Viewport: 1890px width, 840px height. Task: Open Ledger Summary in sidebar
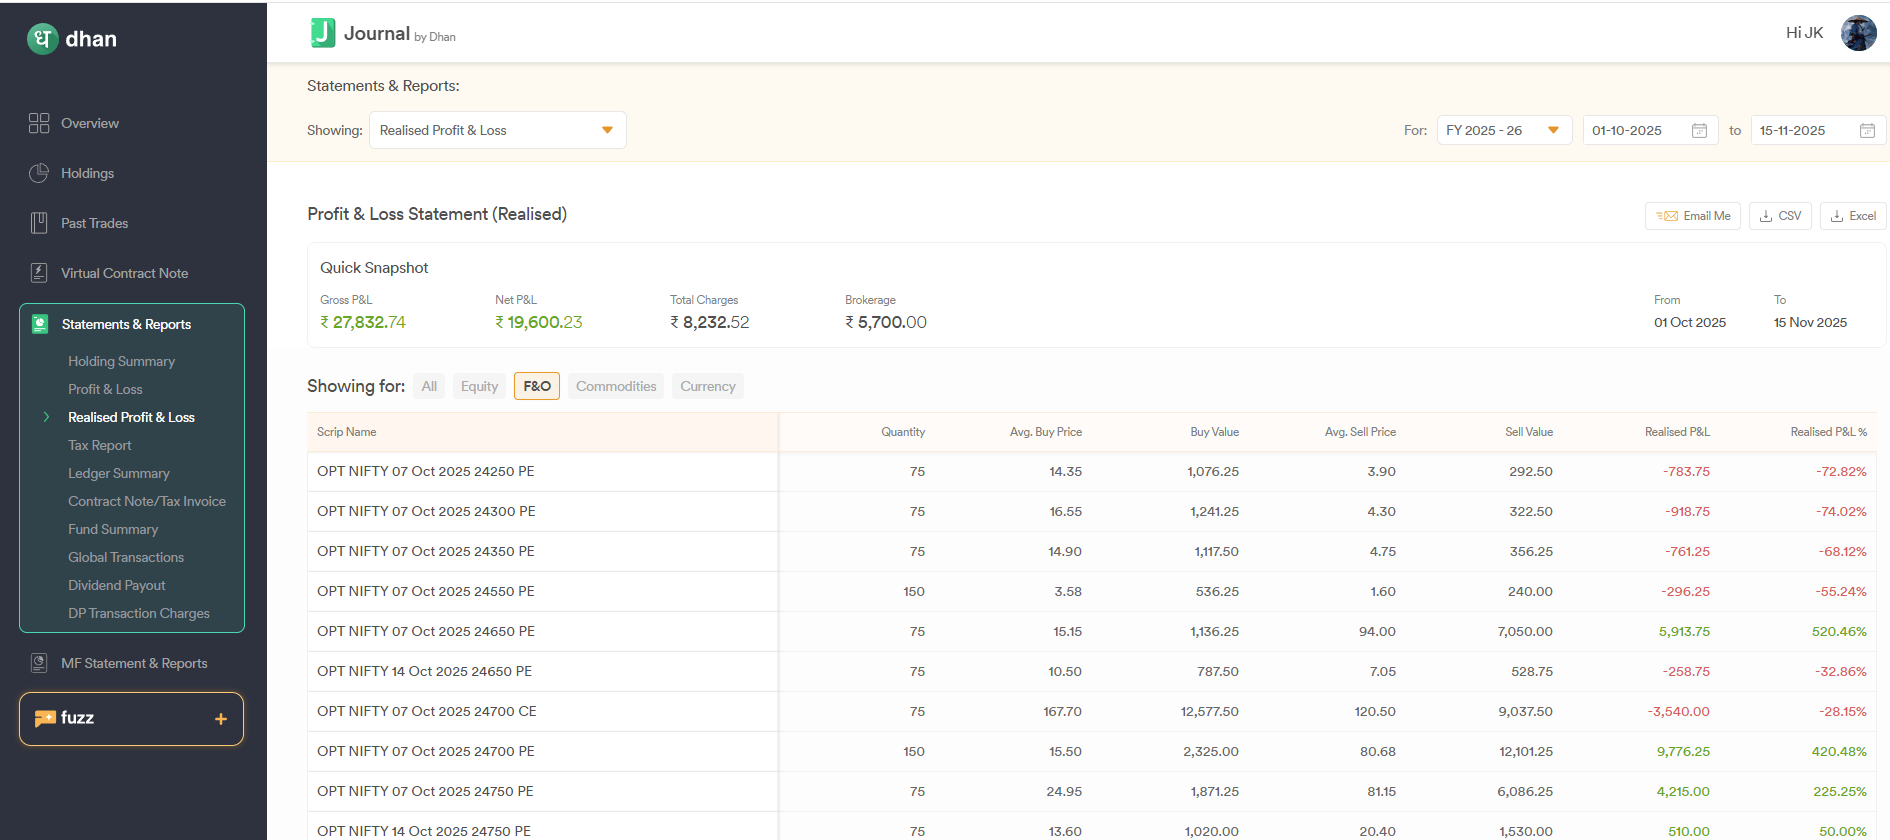point(119,473)
